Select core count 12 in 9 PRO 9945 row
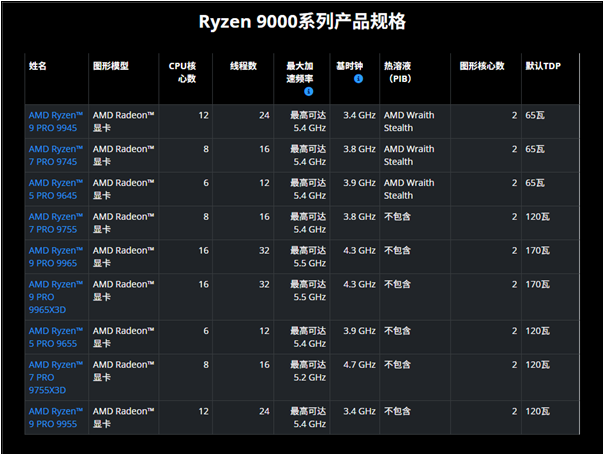This screenshot has width=603, height=454. (x=203, y=115)
